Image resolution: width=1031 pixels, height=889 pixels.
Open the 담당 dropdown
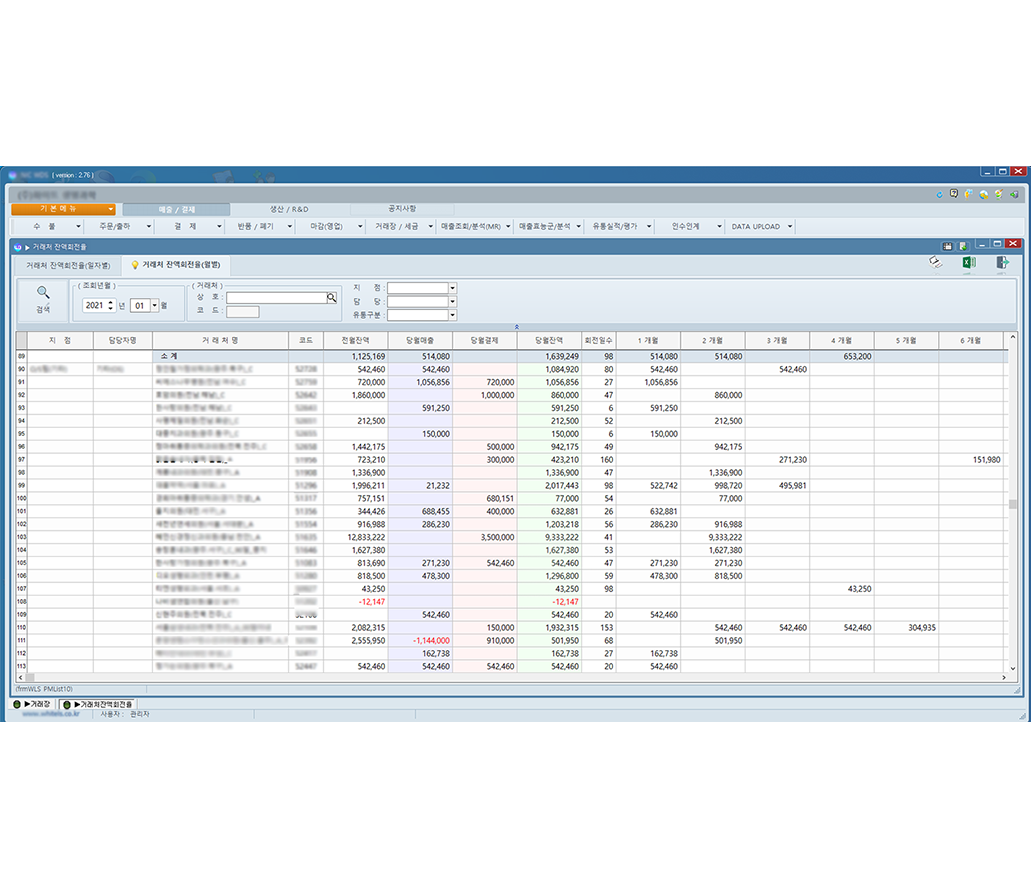452,301
